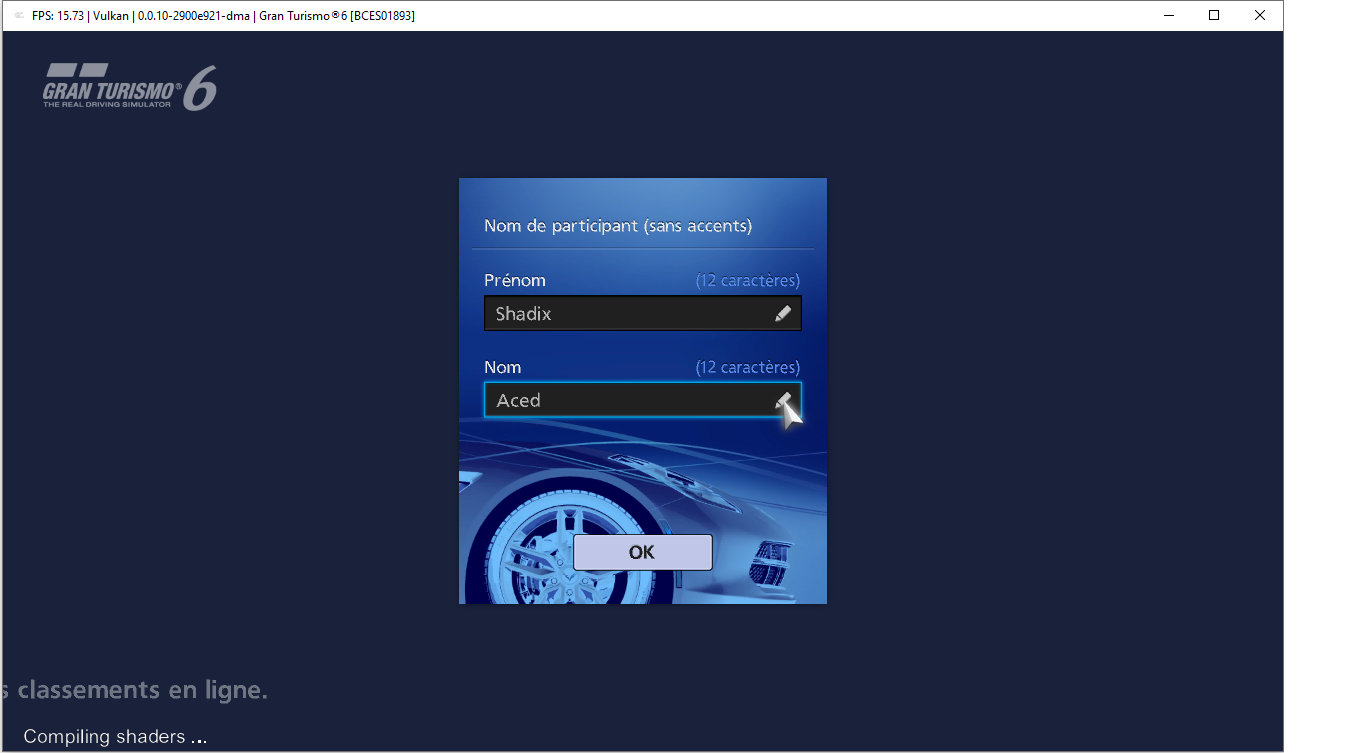This screenshot has width=1353, height=753.
Task: Click the pencil icon in Prénom field
Action: coord(783,314)
